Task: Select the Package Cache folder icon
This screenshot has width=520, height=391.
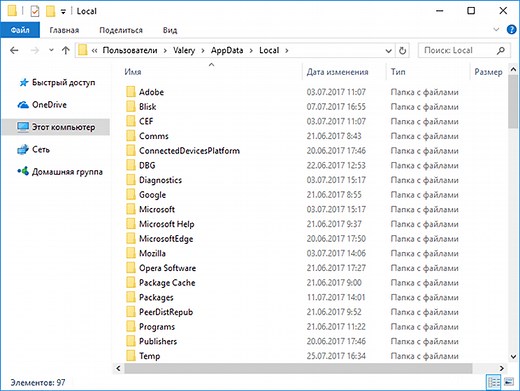Action: coord(131,283)
